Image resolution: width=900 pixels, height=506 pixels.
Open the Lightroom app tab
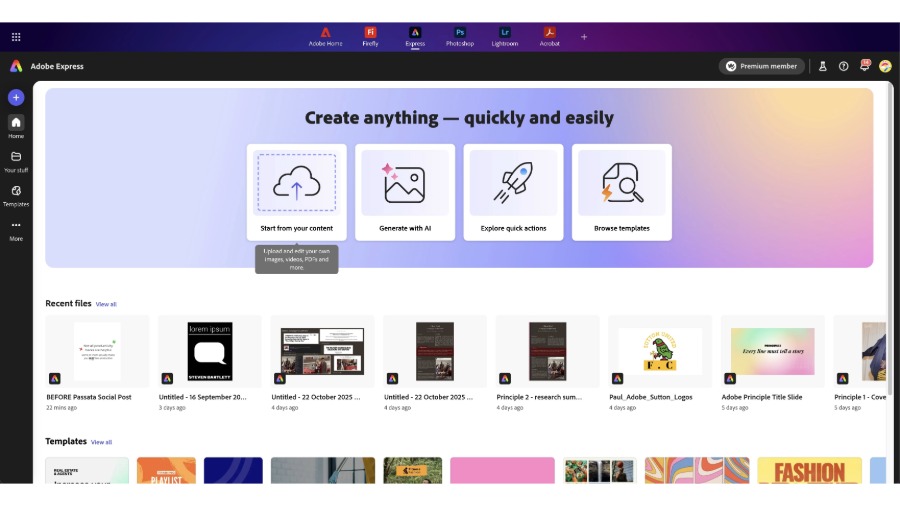[x=505, y=37]
